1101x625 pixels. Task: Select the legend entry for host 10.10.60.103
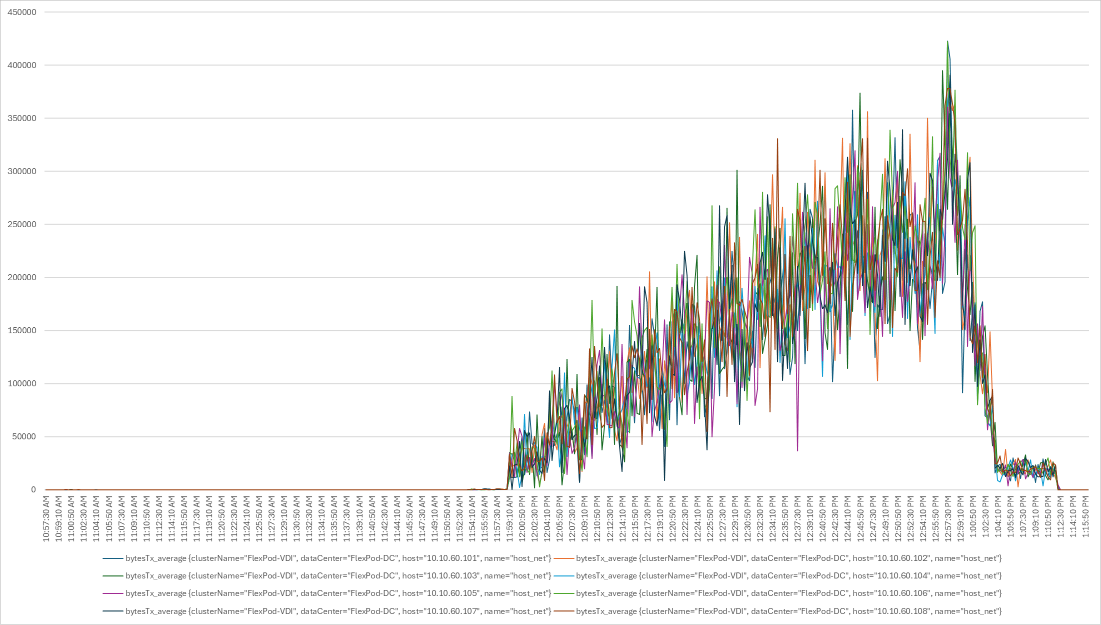coord(327,576)
